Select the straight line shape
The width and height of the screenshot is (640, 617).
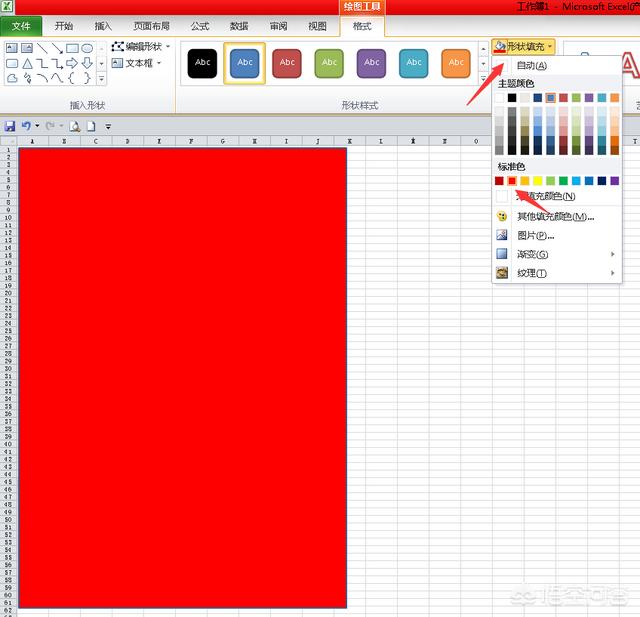tap(42, 48)
